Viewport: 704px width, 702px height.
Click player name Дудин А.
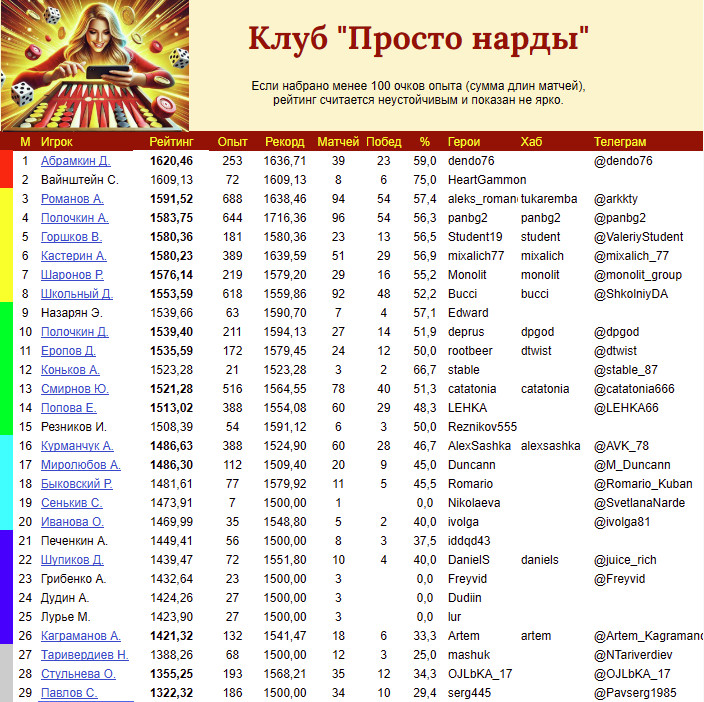pyautogui.click(x=65, y=598)
